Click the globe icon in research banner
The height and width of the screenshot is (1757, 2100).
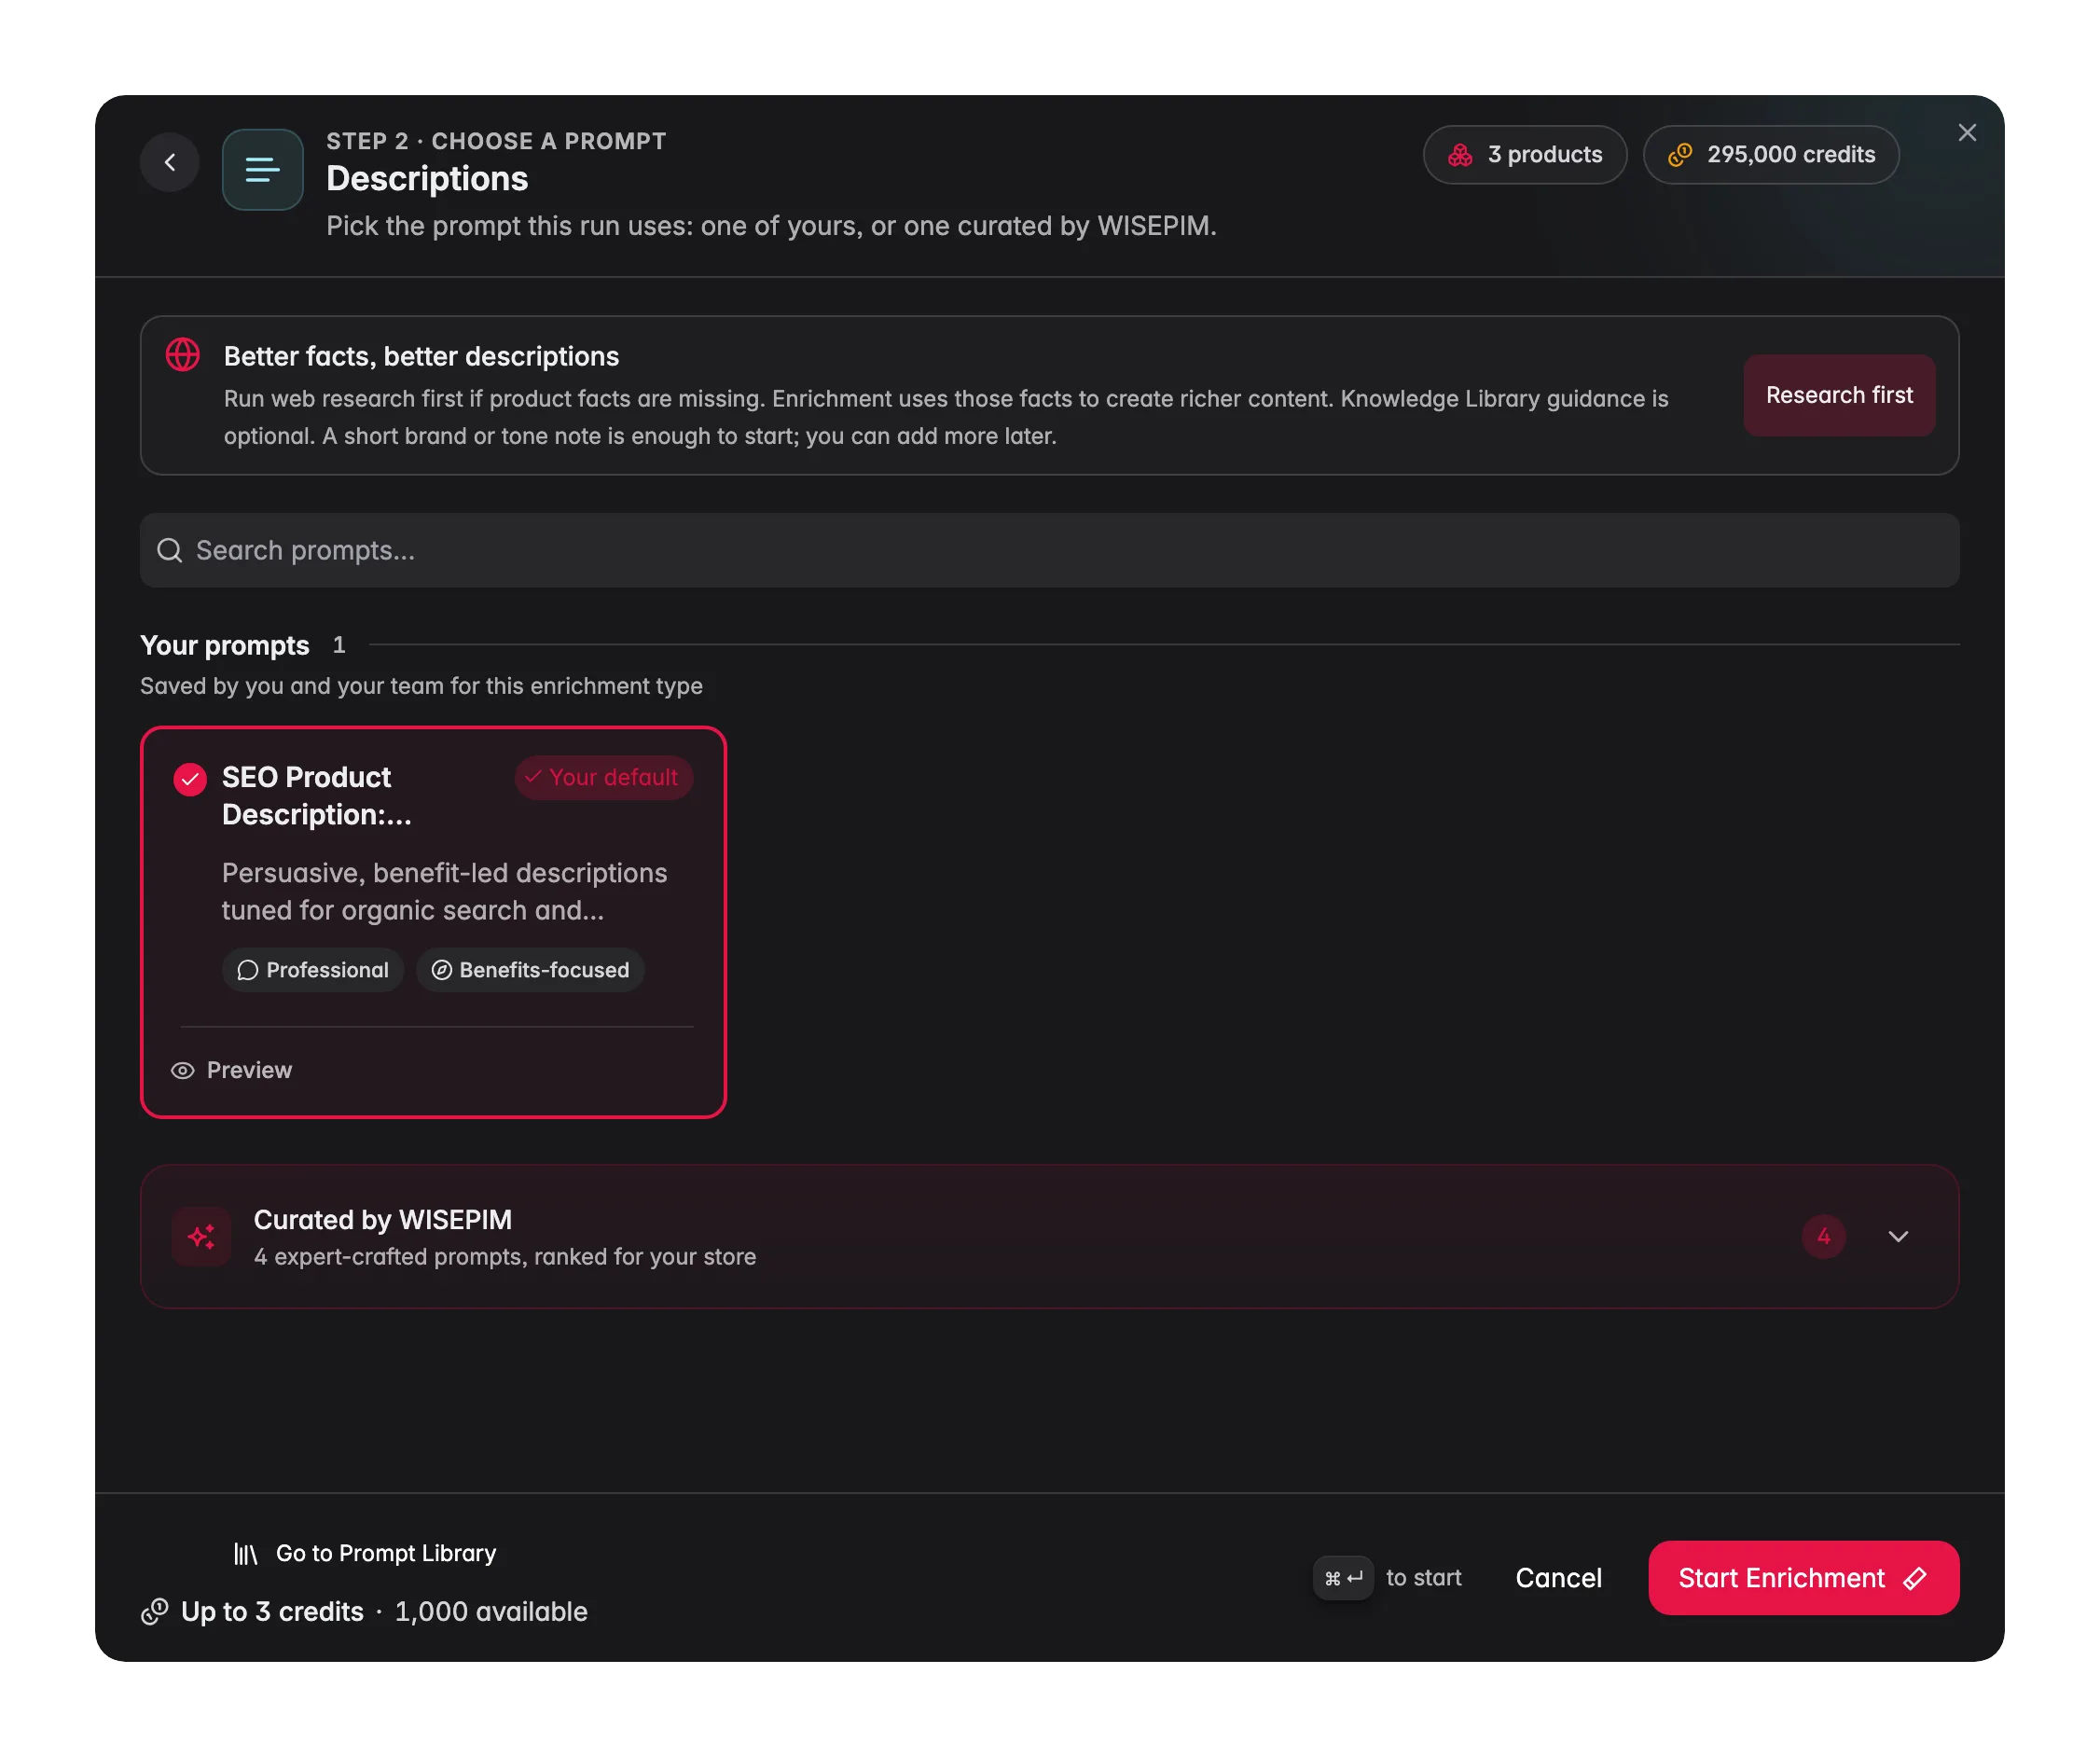(183, 354)
